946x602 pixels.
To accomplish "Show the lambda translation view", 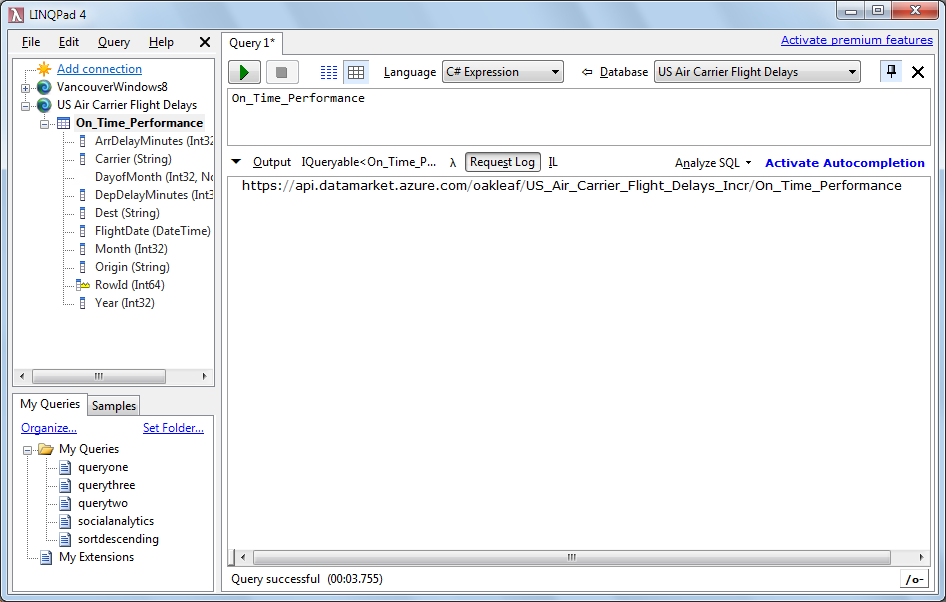I will coord(452,162).
